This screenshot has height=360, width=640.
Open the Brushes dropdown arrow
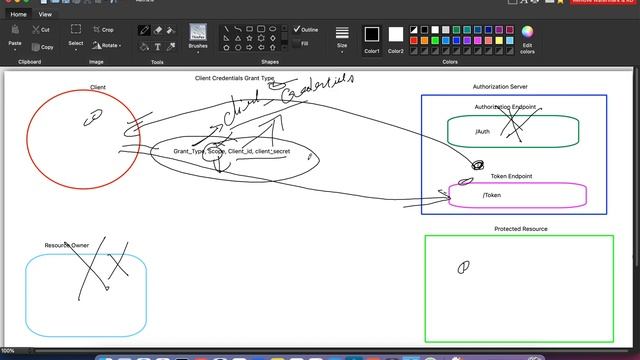(198, 52)
